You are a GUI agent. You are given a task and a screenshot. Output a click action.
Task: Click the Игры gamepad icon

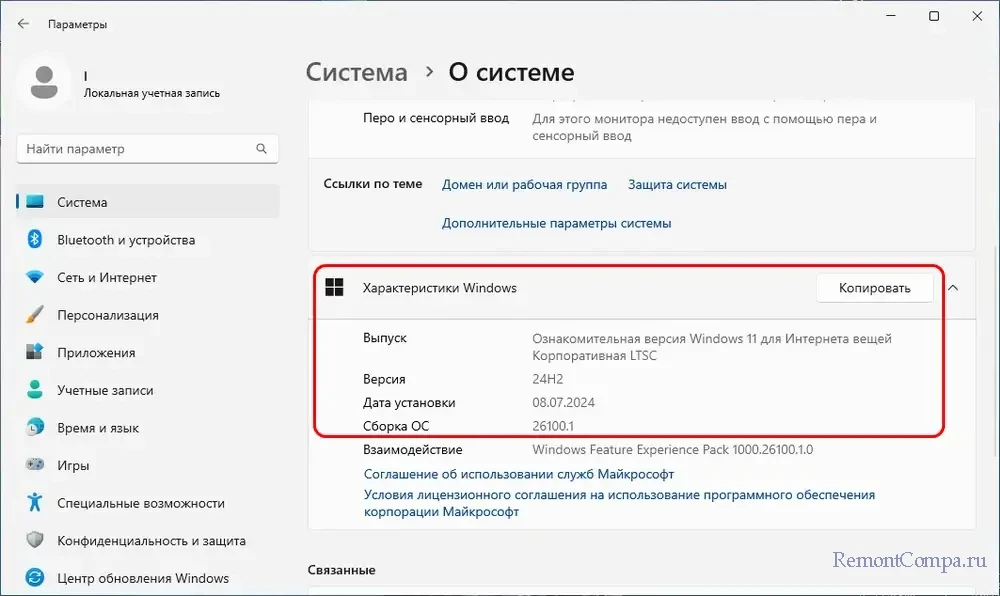[34, 465]
